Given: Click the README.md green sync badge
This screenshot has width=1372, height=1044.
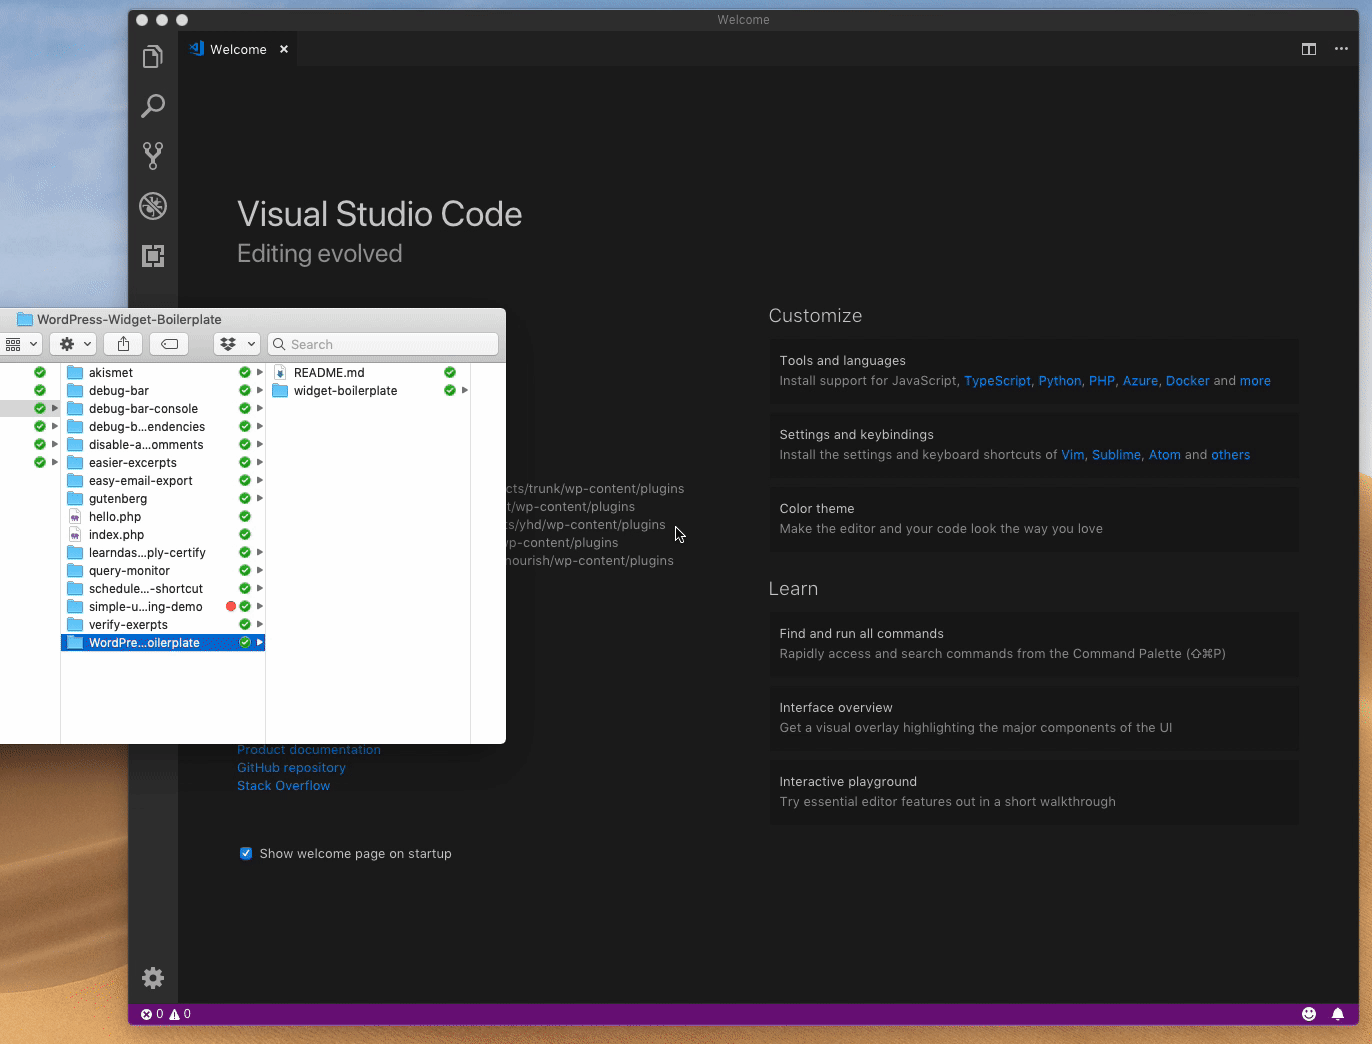Looking at the screenshot, I should pyautogui.click(x=450, y=372).
